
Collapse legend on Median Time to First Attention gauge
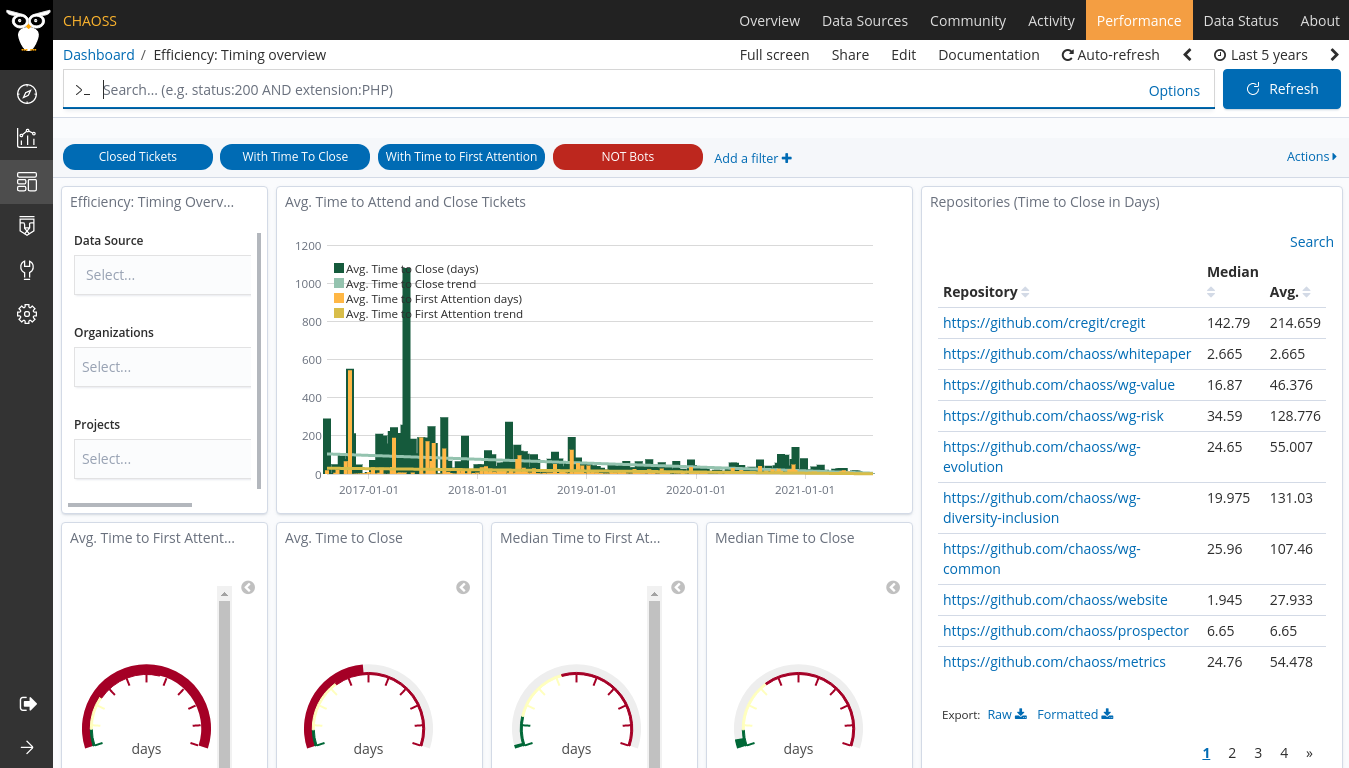click(x=678, y=587)
